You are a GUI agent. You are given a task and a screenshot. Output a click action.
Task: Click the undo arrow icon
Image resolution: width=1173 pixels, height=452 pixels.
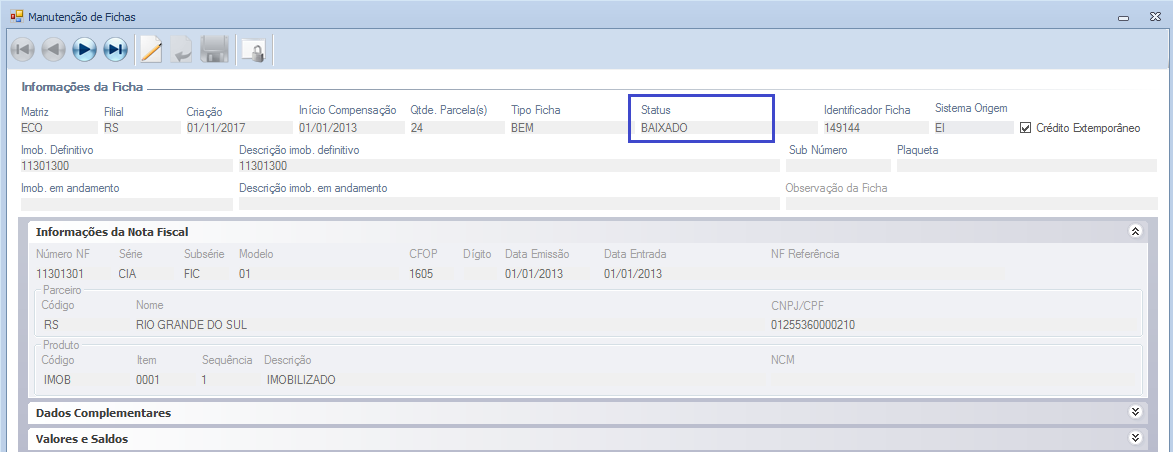[182, 51]
